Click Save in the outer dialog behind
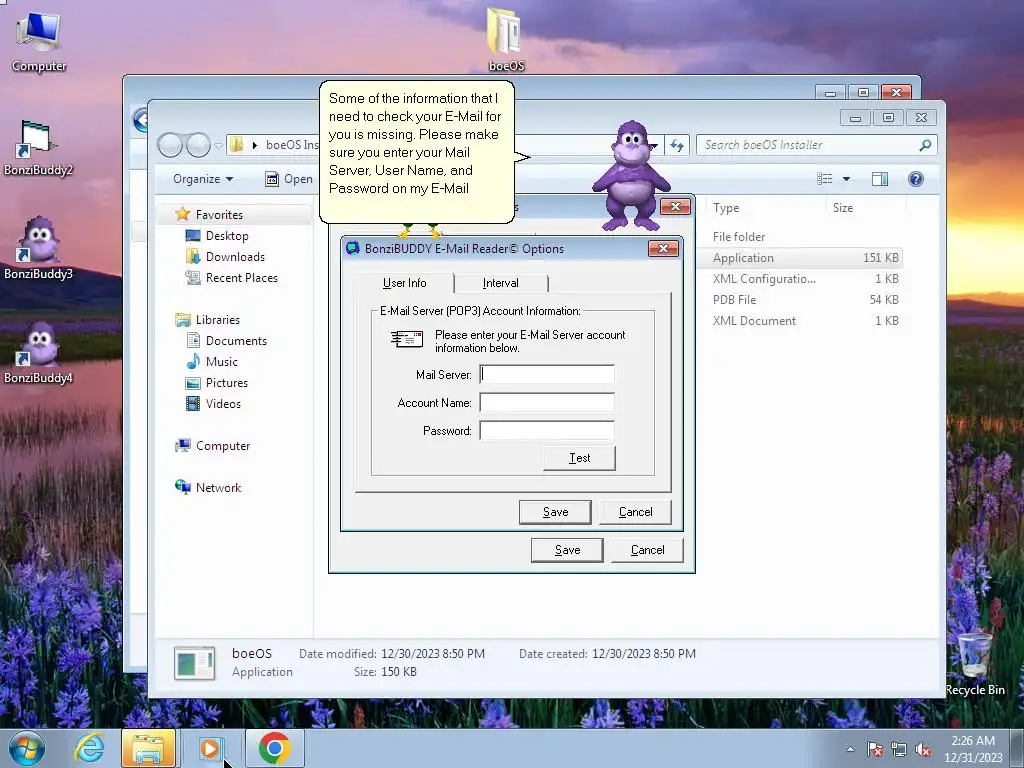 (567, 550)
